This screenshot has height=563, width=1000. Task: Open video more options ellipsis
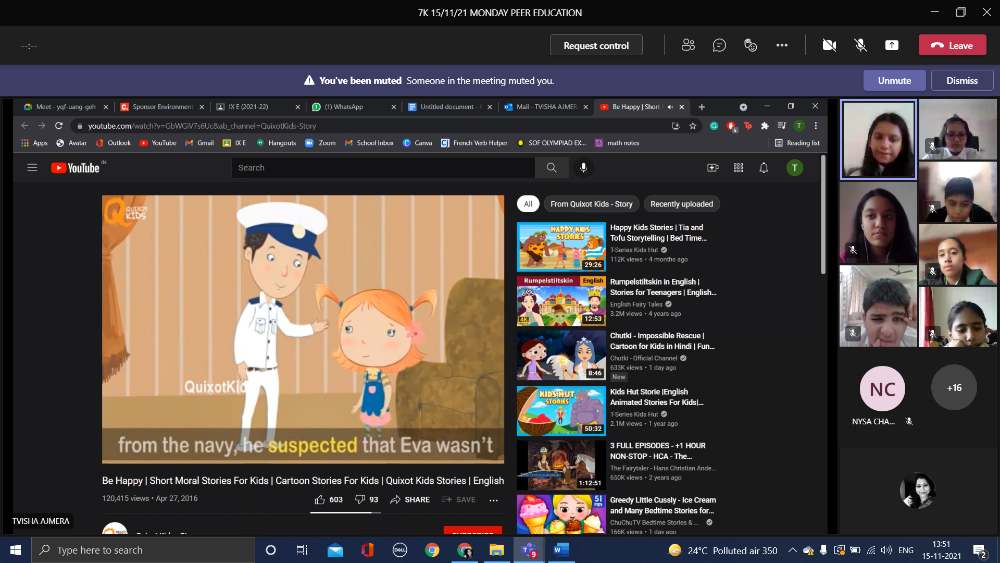493,500
